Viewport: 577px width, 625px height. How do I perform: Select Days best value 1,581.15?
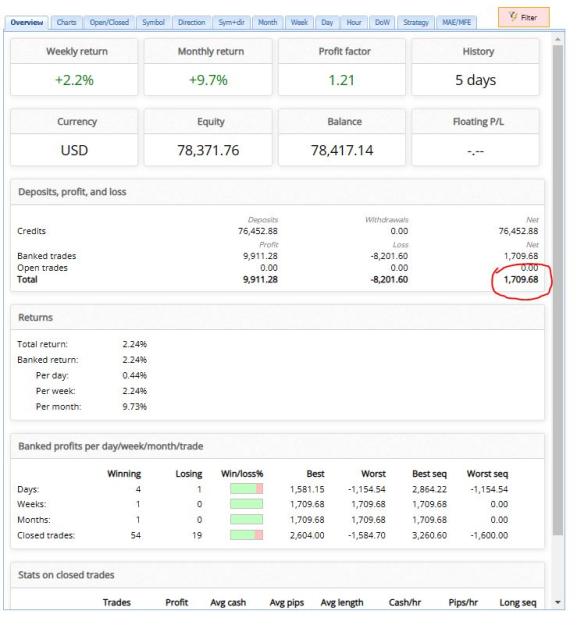click(x=307, y=489)
